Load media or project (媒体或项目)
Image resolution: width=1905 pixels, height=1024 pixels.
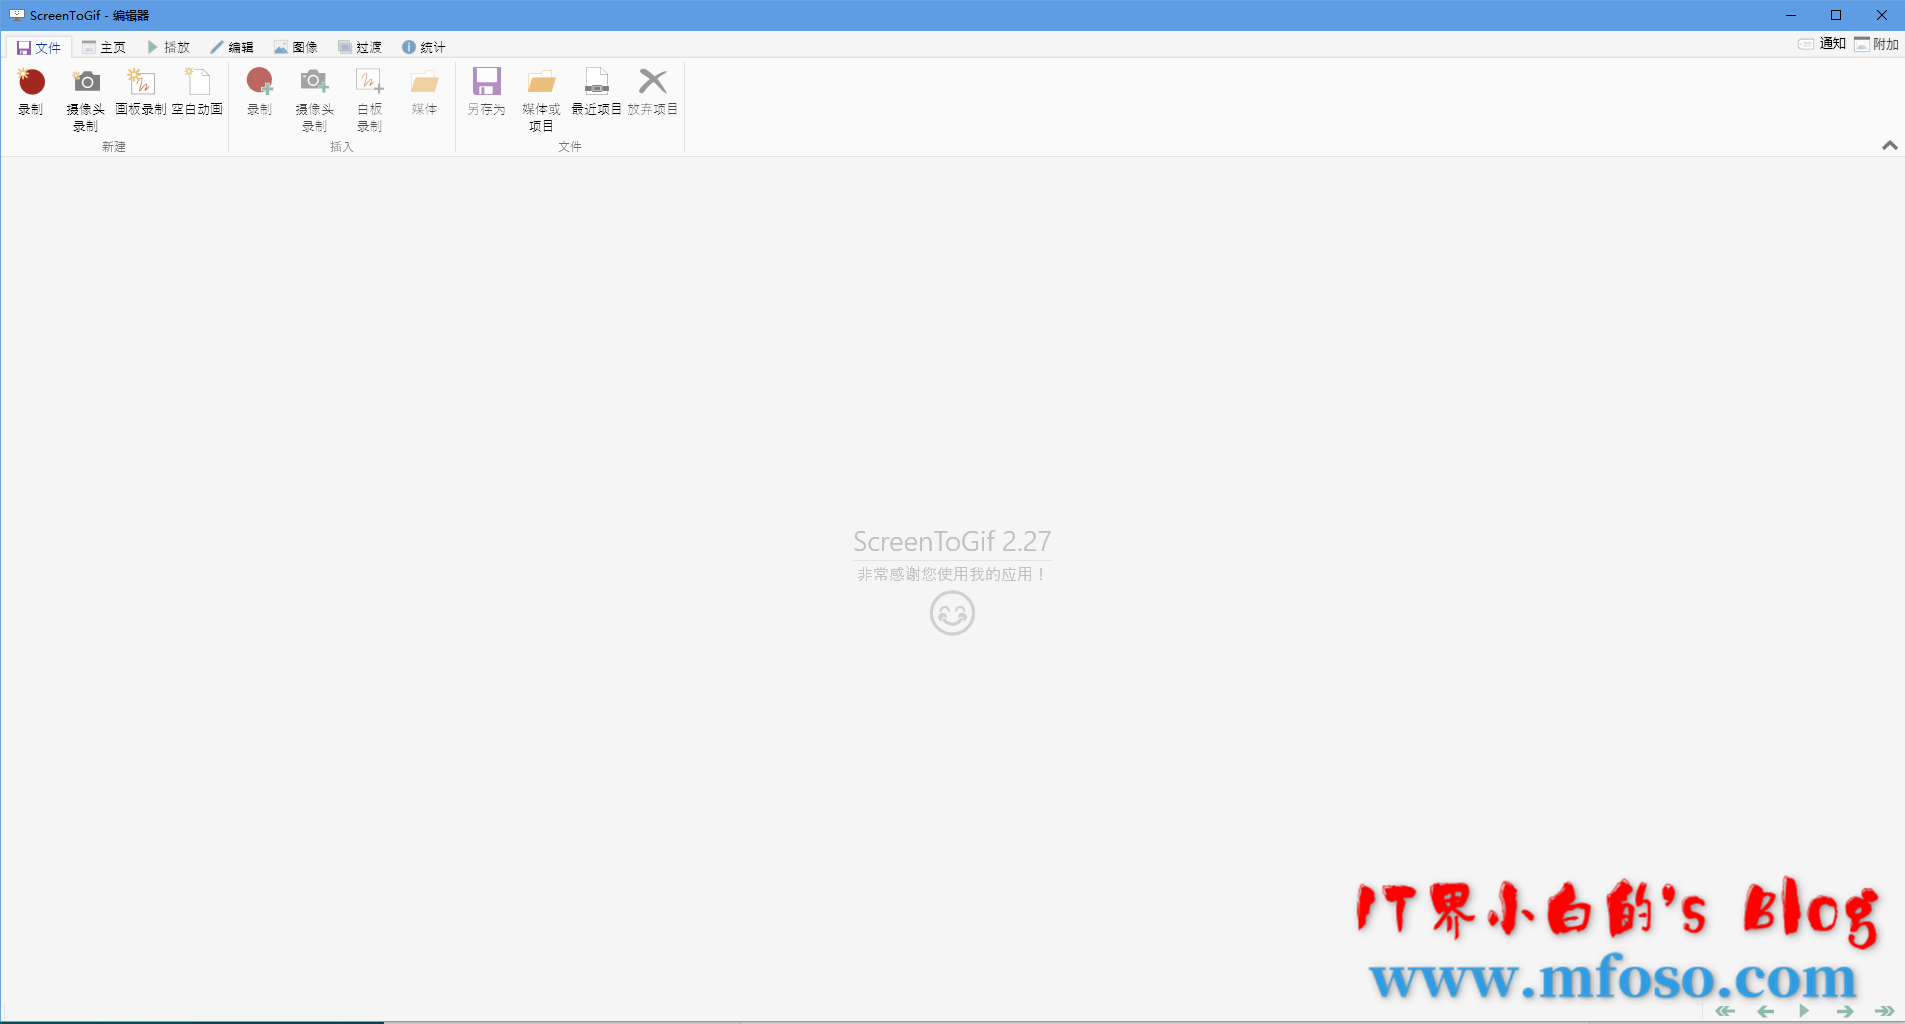pyautogui.click(x=541, y=99)
